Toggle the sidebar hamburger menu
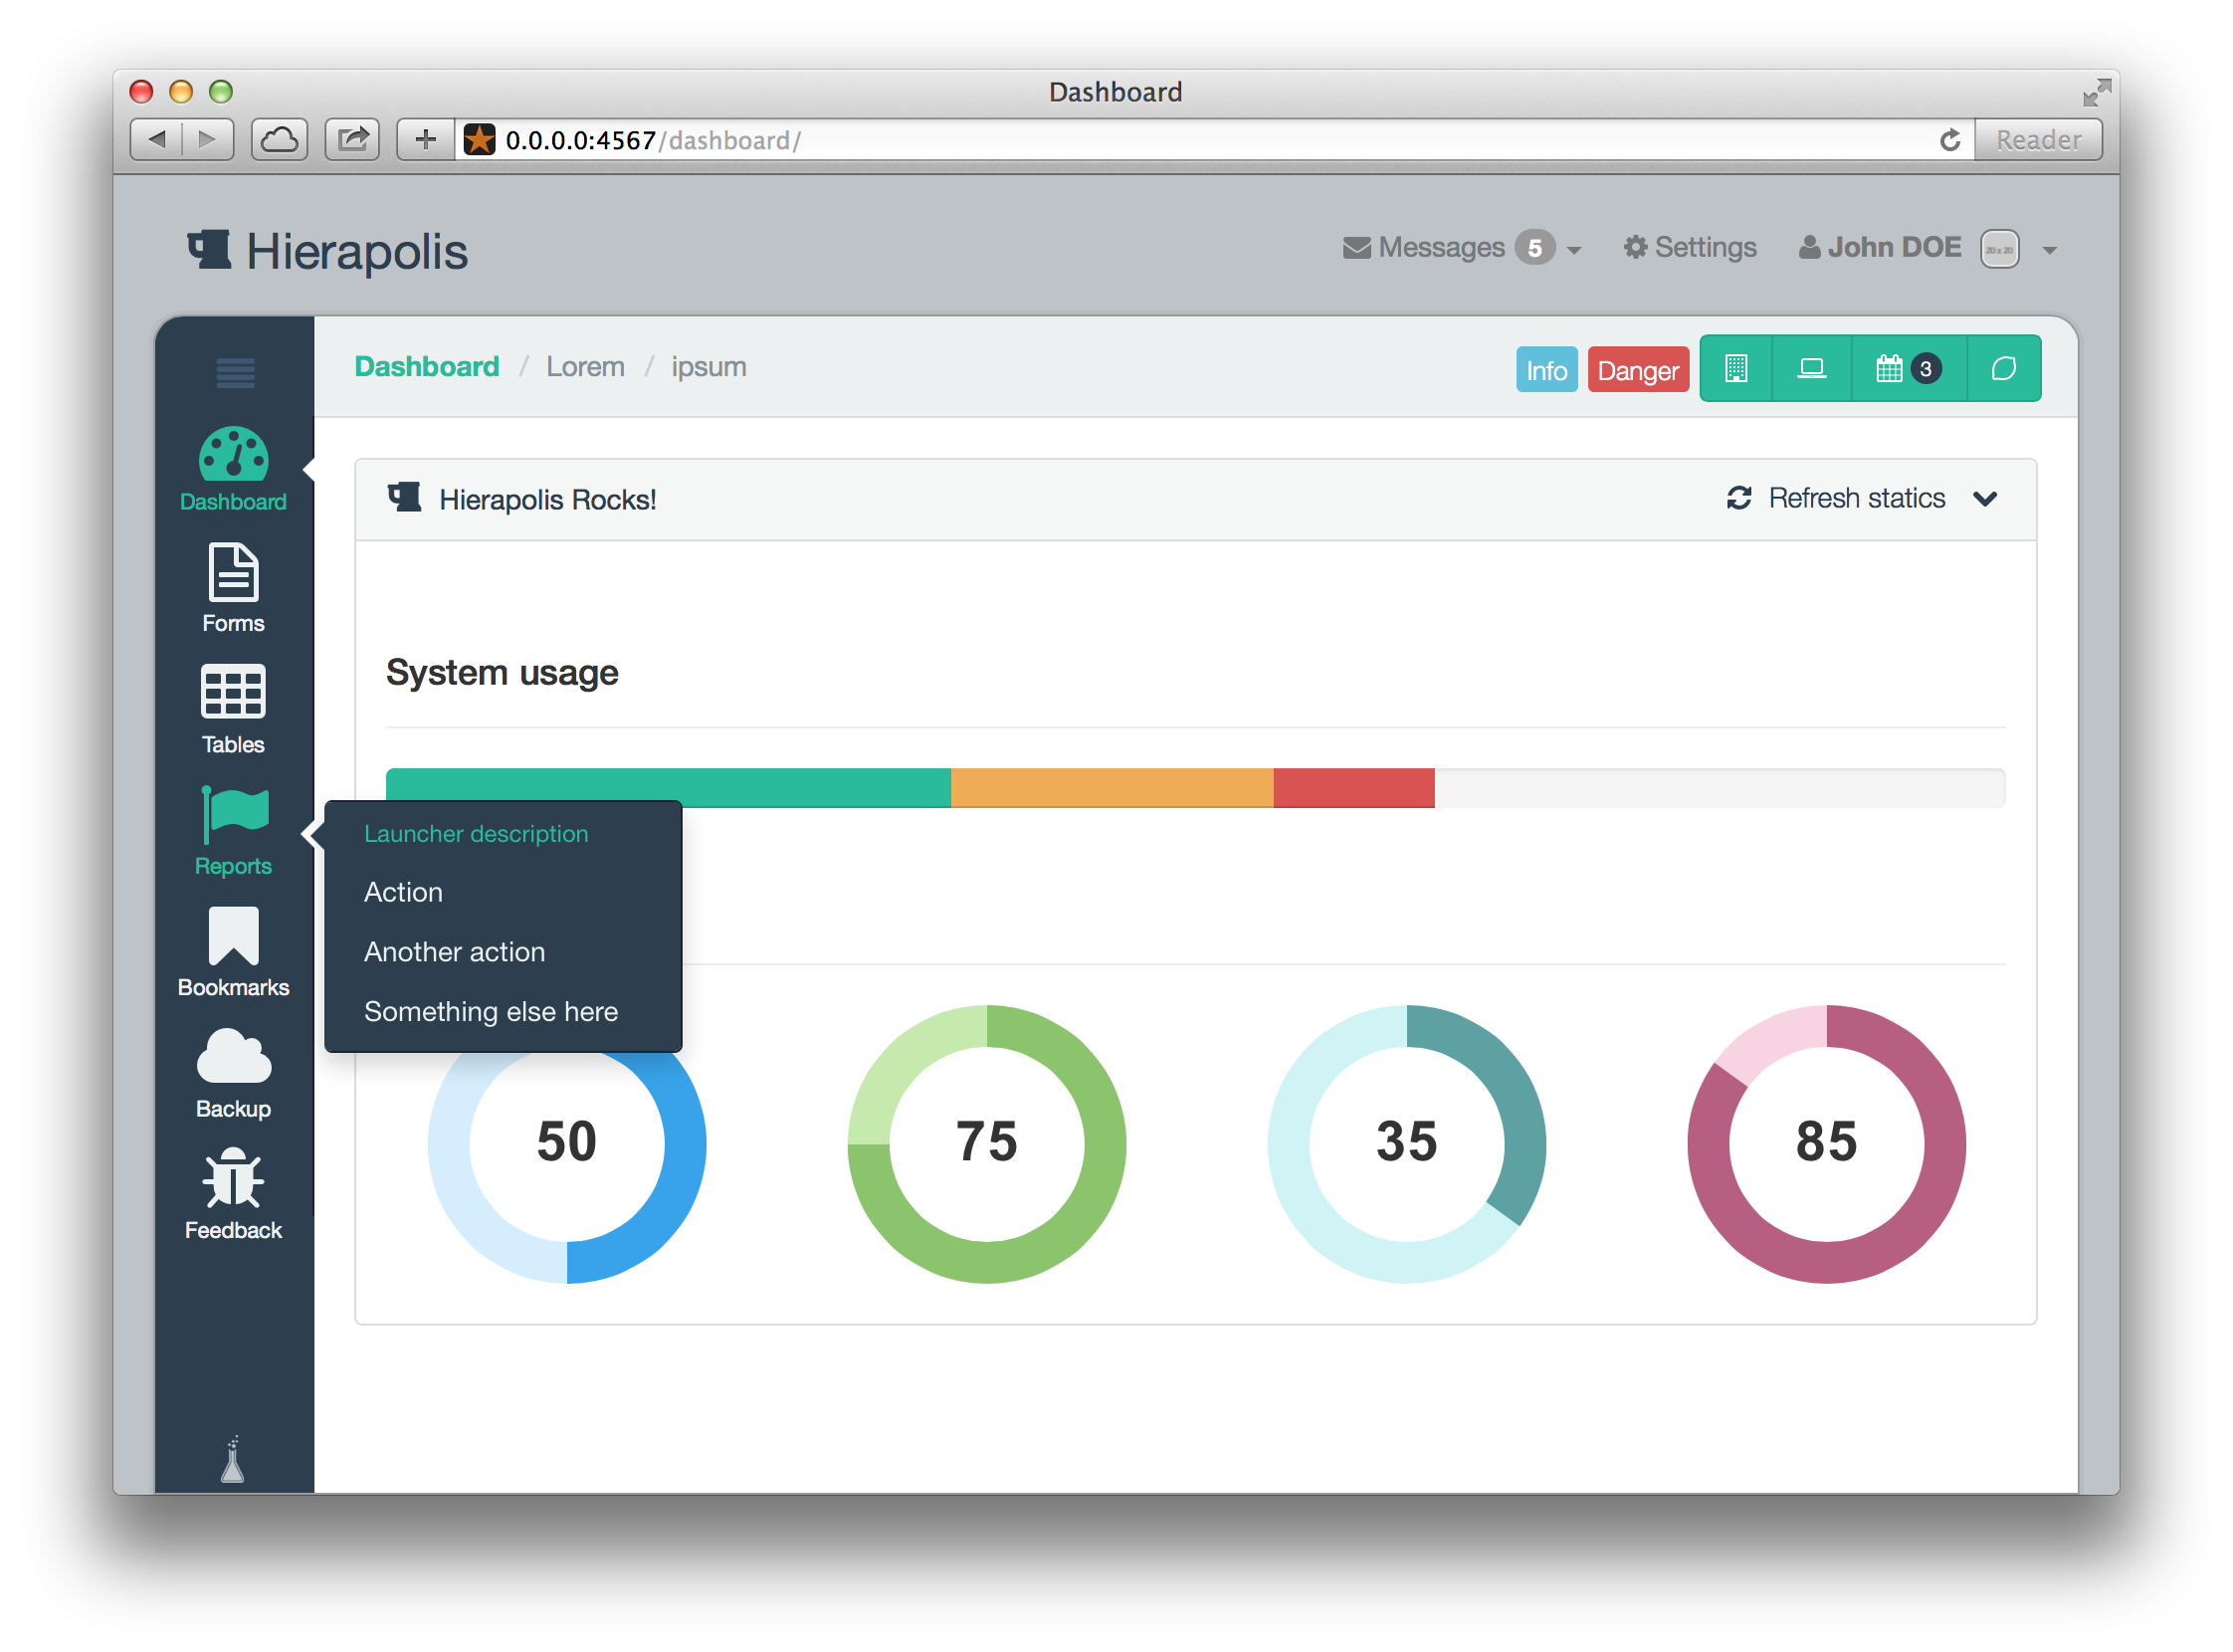 point(235,373)
